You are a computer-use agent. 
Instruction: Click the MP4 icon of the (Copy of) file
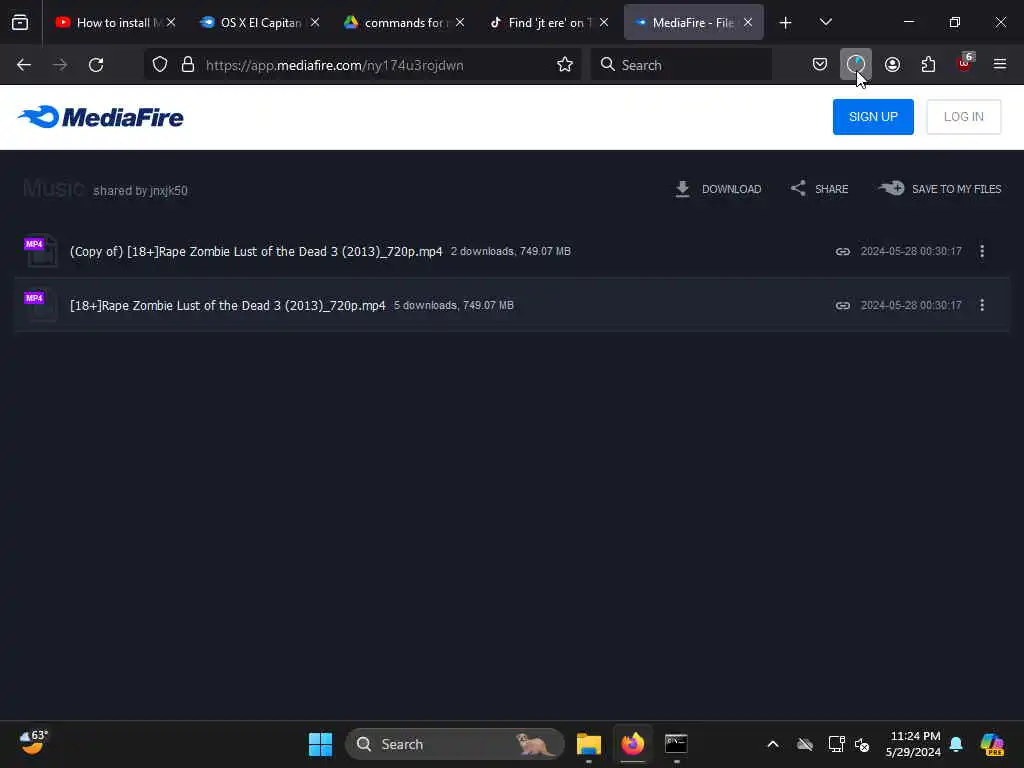(40, 251)
